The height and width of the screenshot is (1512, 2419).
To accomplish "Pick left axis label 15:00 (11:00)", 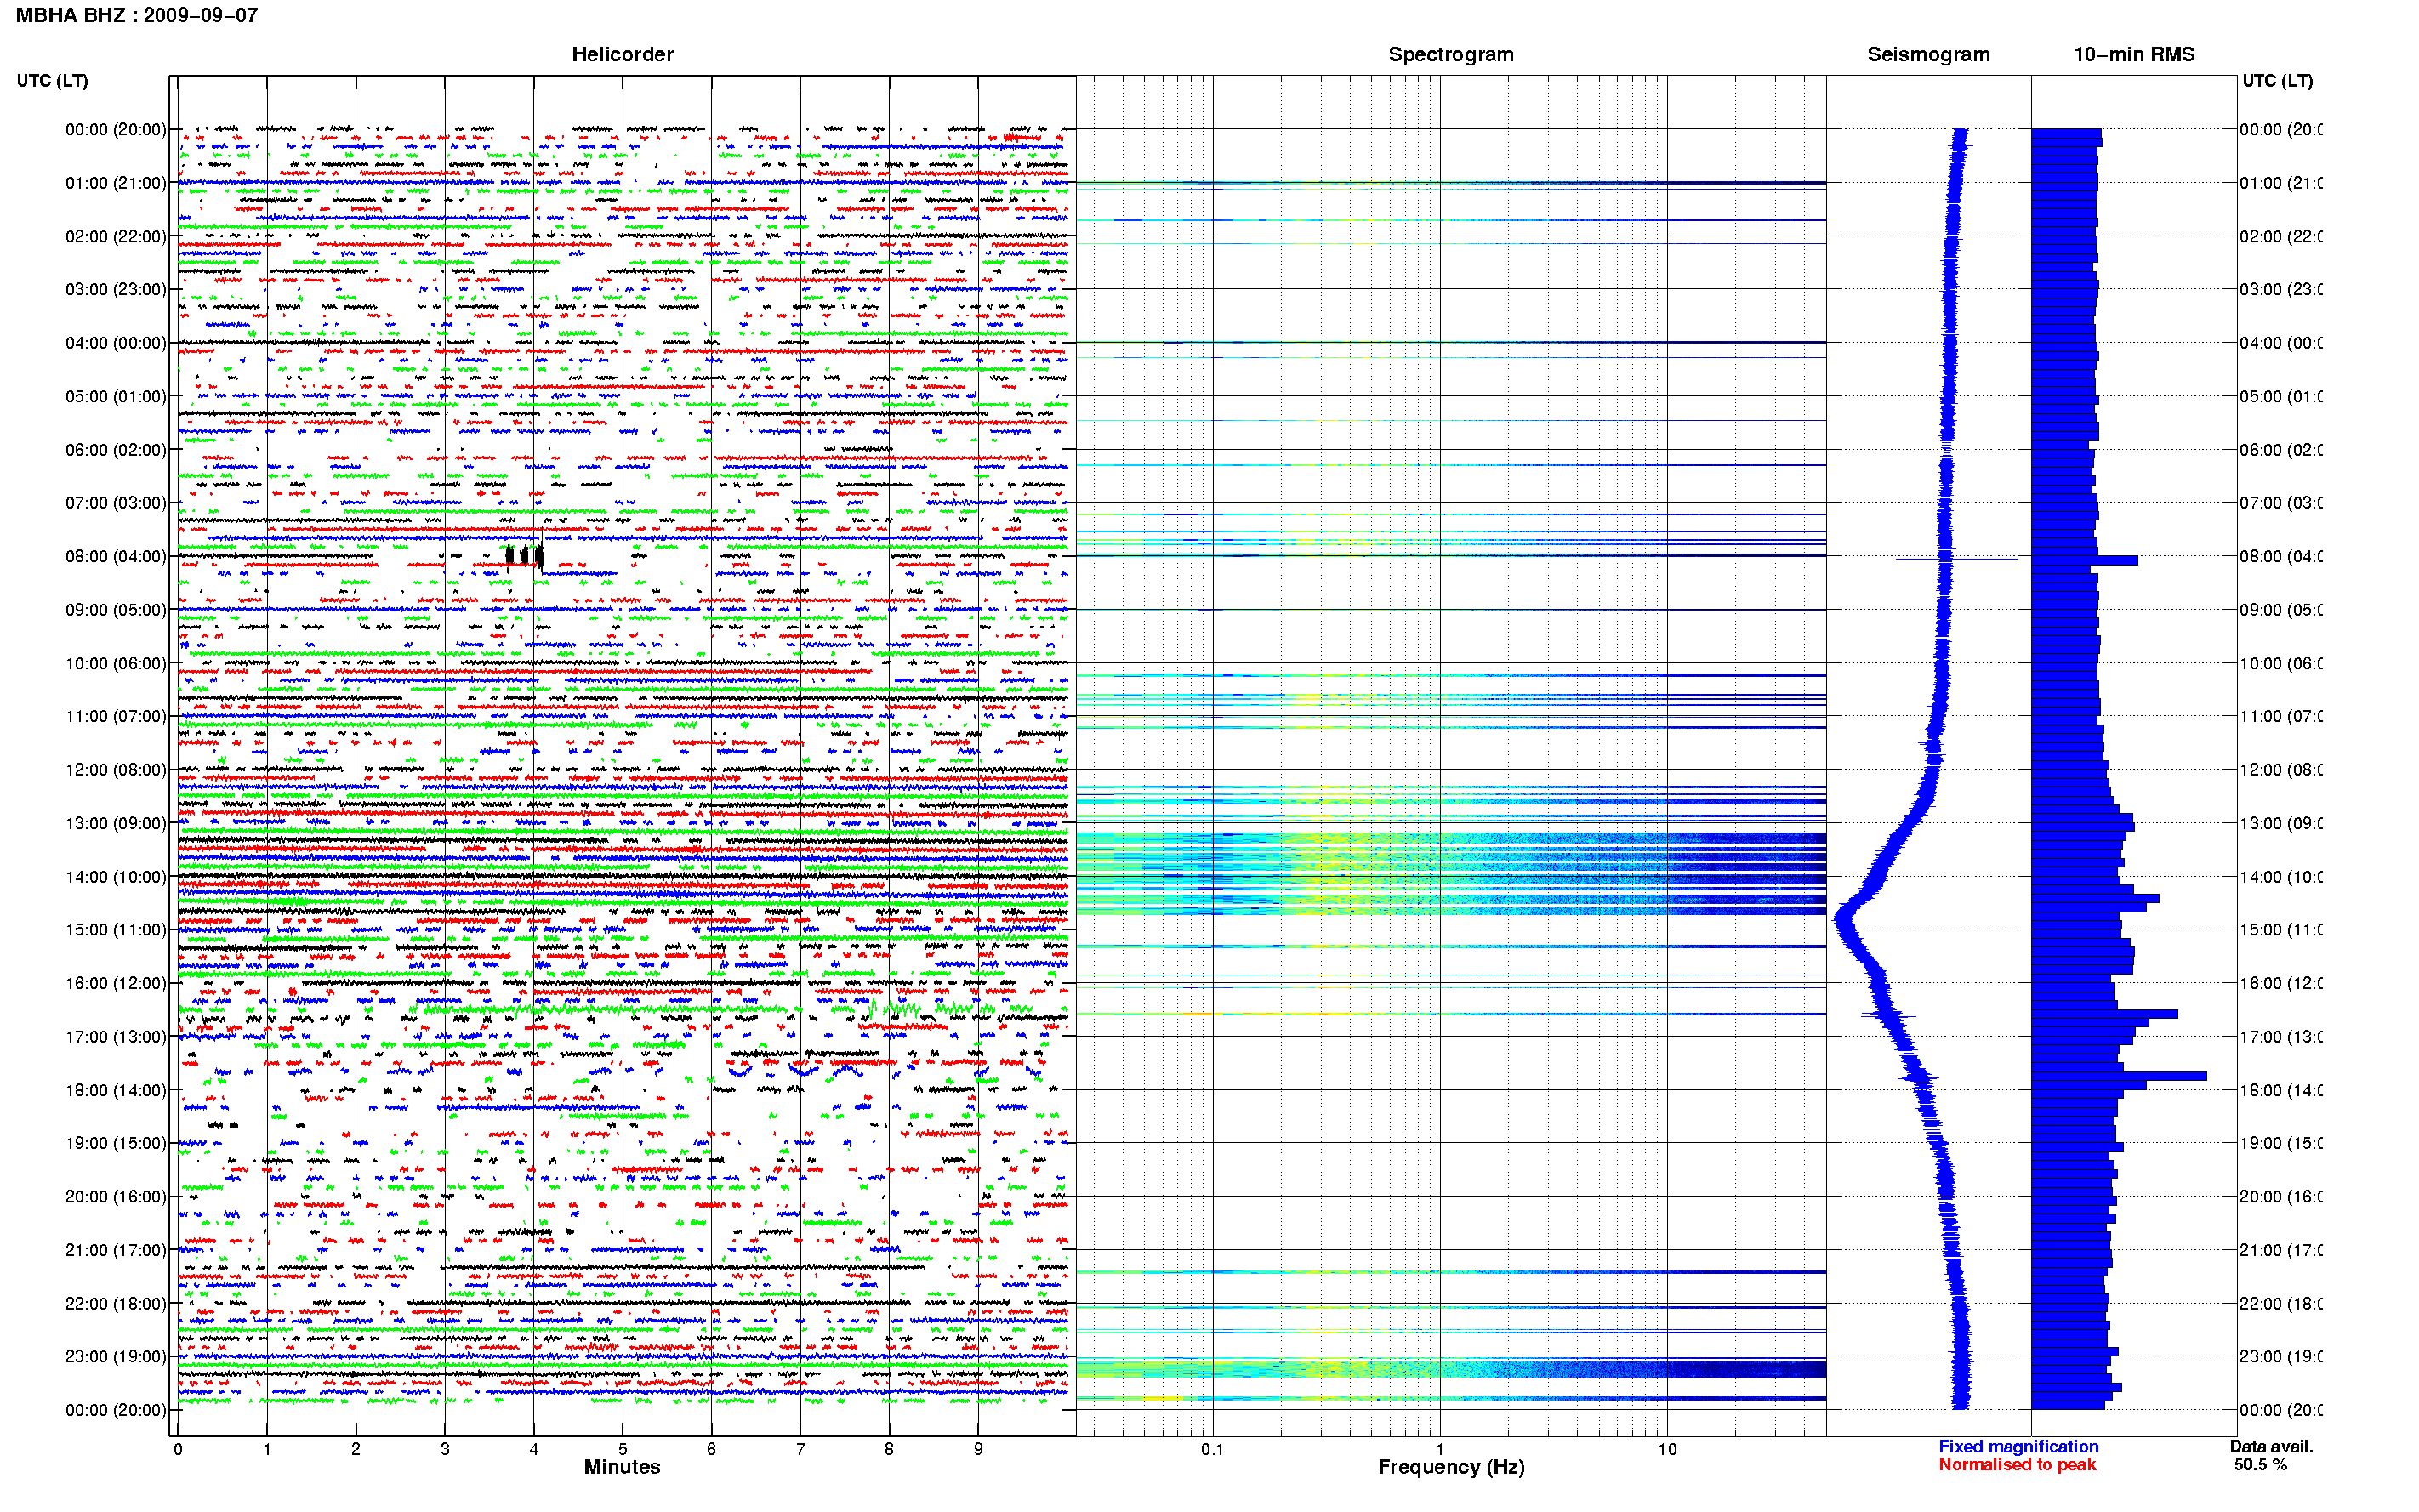I will [116, 930].
